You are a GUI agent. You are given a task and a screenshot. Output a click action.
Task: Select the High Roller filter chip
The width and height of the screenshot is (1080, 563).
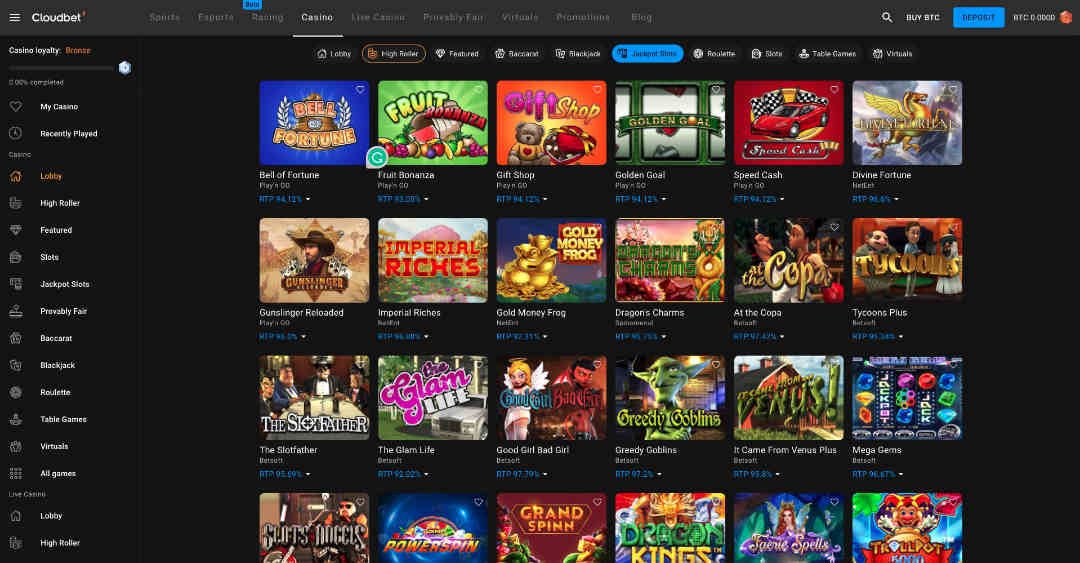393,54
